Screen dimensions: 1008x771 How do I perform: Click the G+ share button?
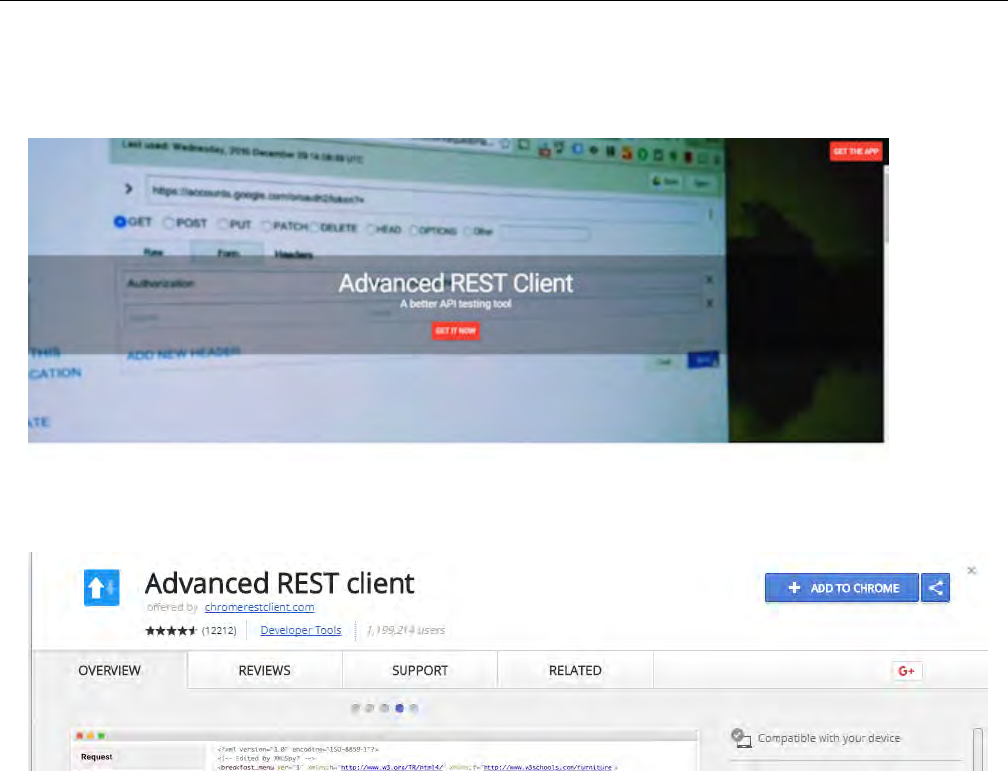pyautogui.click(x=906, y=671)
